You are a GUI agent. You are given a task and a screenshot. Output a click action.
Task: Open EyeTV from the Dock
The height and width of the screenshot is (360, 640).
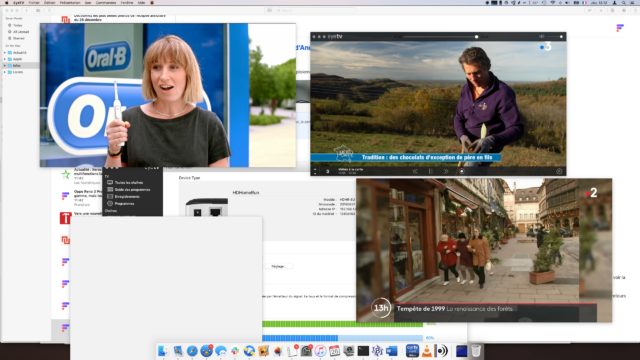tap(412, 351)
